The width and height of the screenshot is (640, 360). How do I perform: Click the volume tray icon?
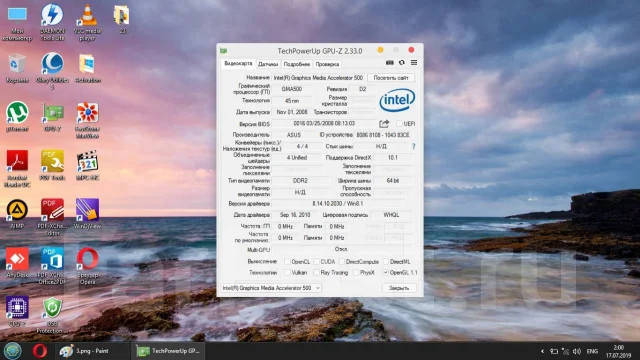coord(577,351)
